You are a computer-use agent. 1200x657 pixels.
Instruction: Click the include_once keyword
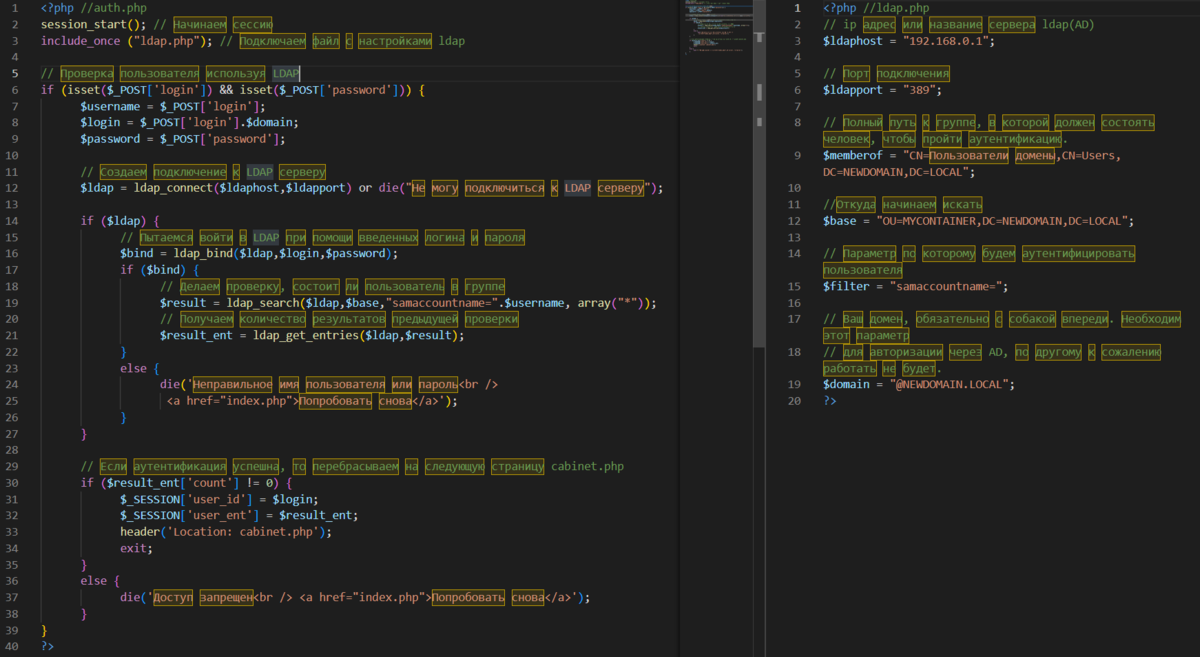pos(80,41)
